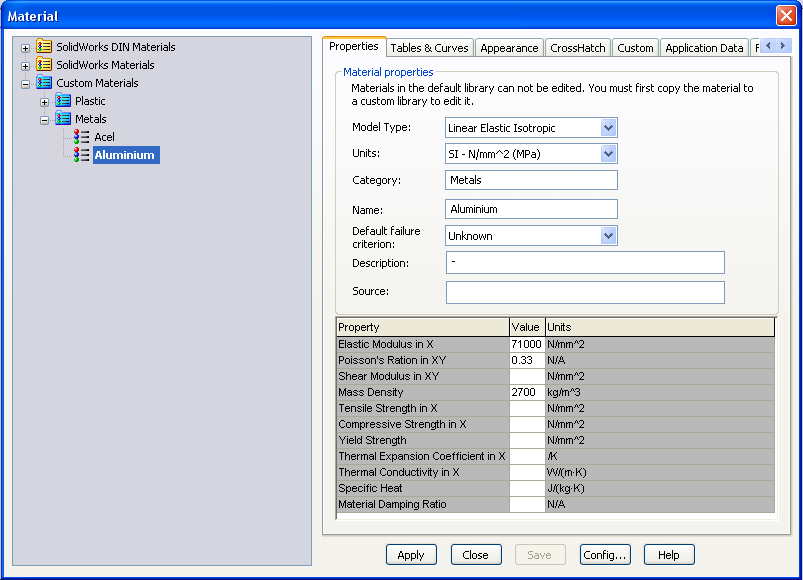803x580 pixels.
Task: Open the Custom tab
Action: [635, 48]
